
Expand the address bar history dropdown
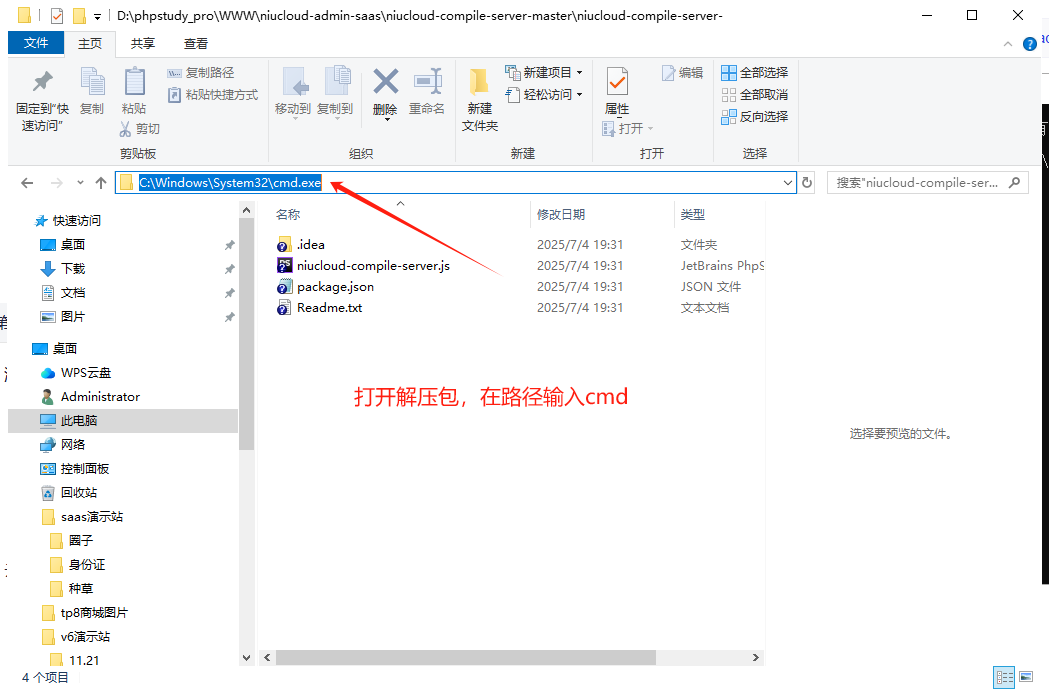tap(788, 183)
